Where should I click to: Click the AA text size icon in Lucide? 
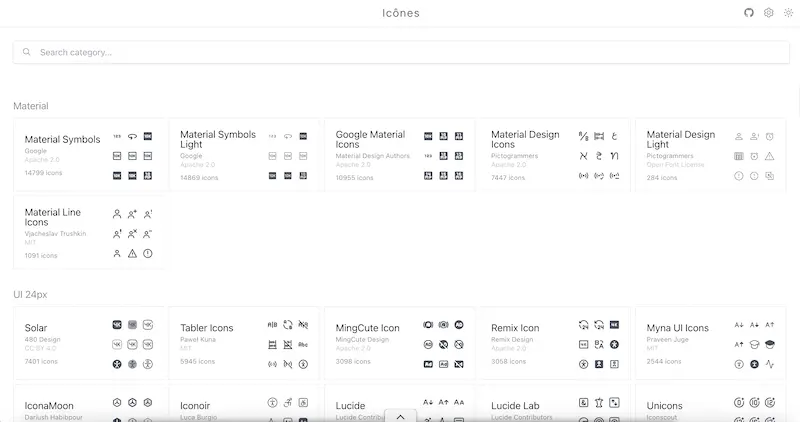(x=459, y=403)
